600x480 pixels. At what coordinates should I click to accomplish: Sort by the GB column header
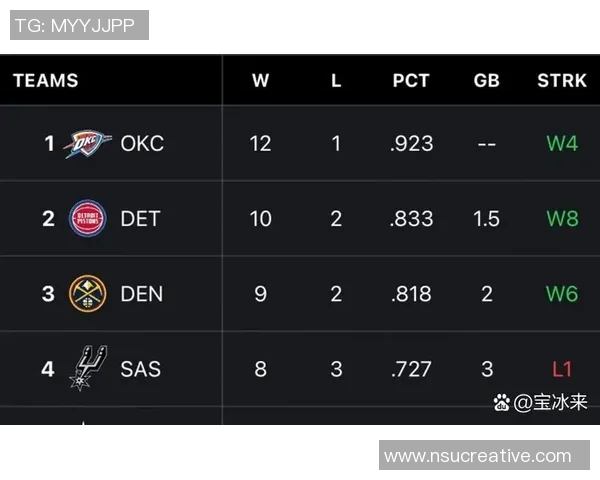486,81
